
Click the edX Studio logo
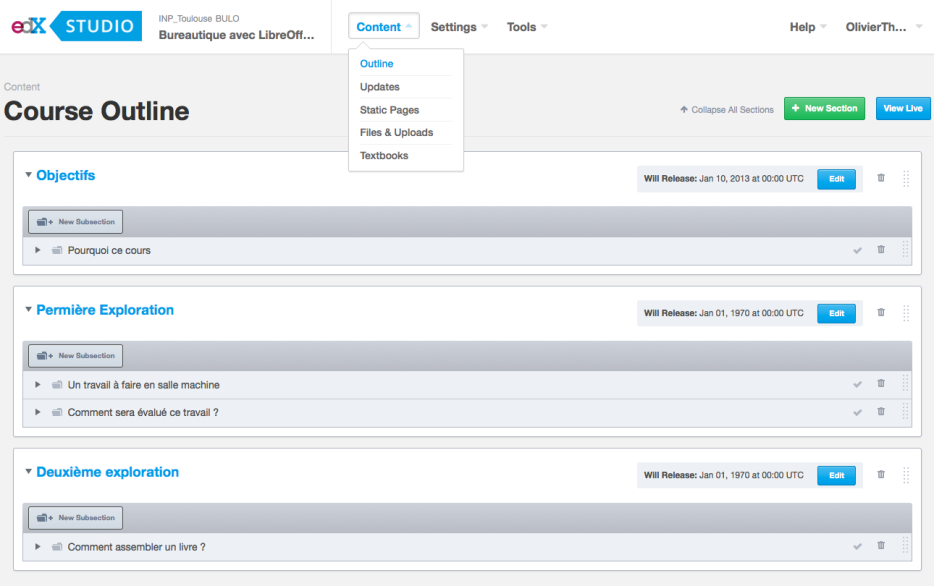[x=76, y=27]
